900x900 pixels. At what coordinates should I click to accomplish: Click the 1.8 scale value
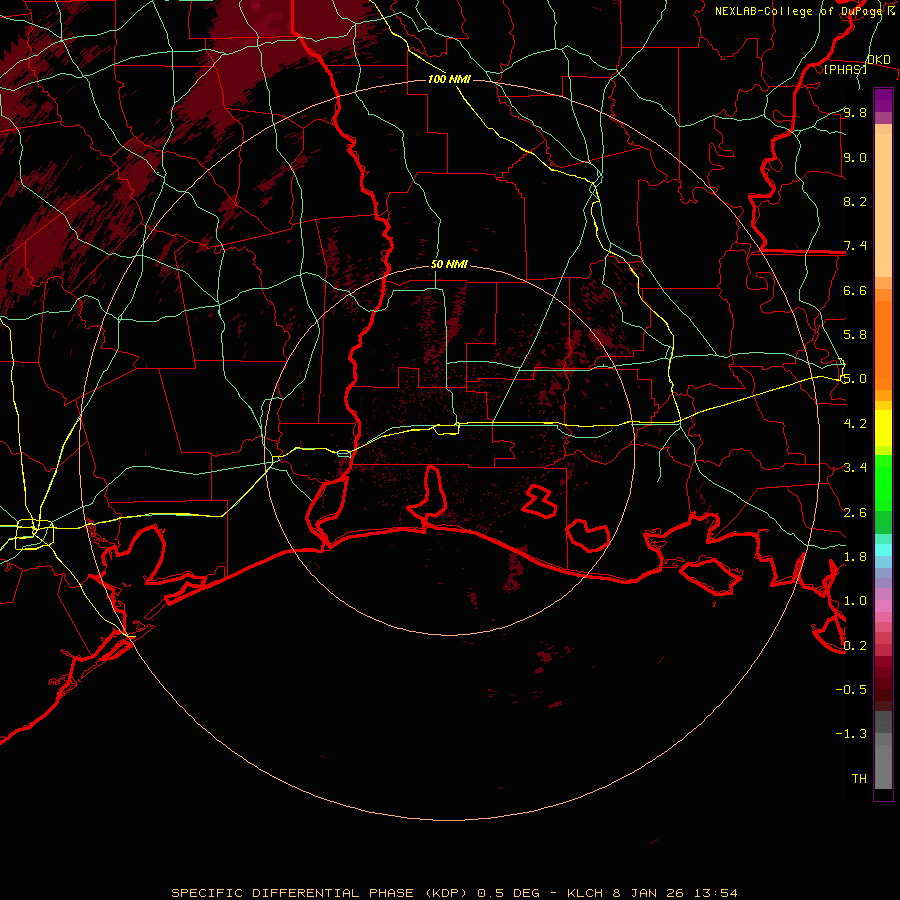pyautogui.click(x=855, y=557)
